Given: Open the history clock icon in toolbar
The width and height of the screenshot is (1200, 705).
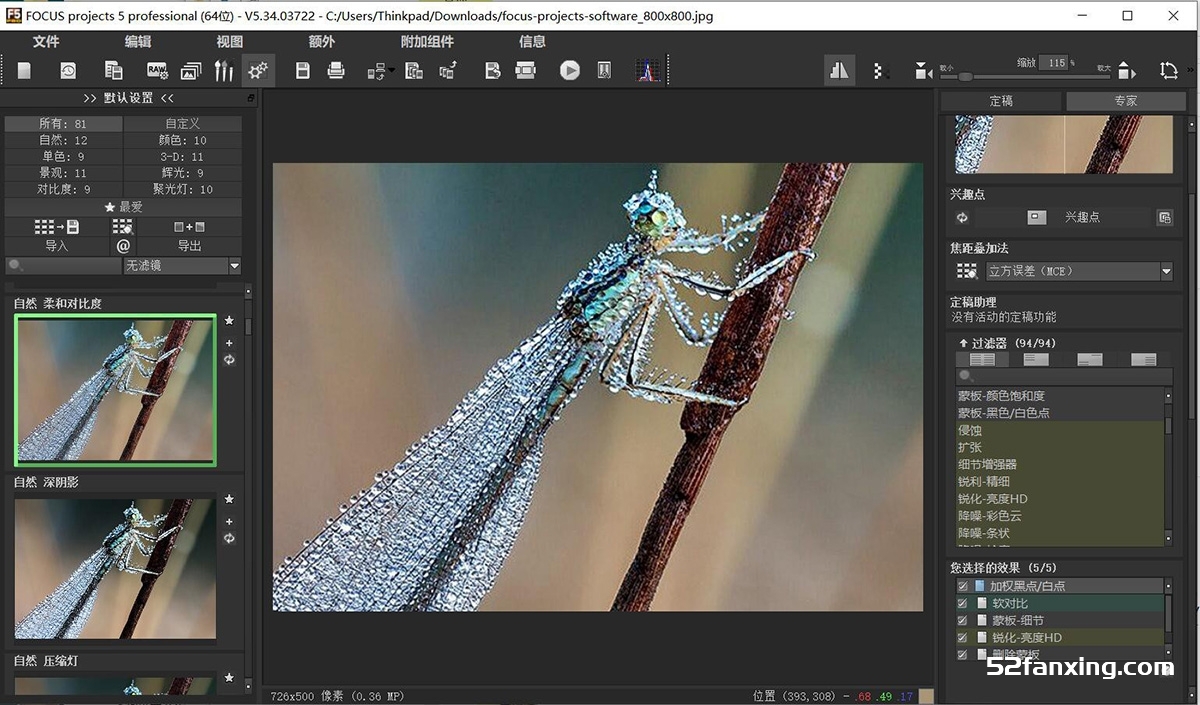Looking at the screenshot, I should pos(68,70).
